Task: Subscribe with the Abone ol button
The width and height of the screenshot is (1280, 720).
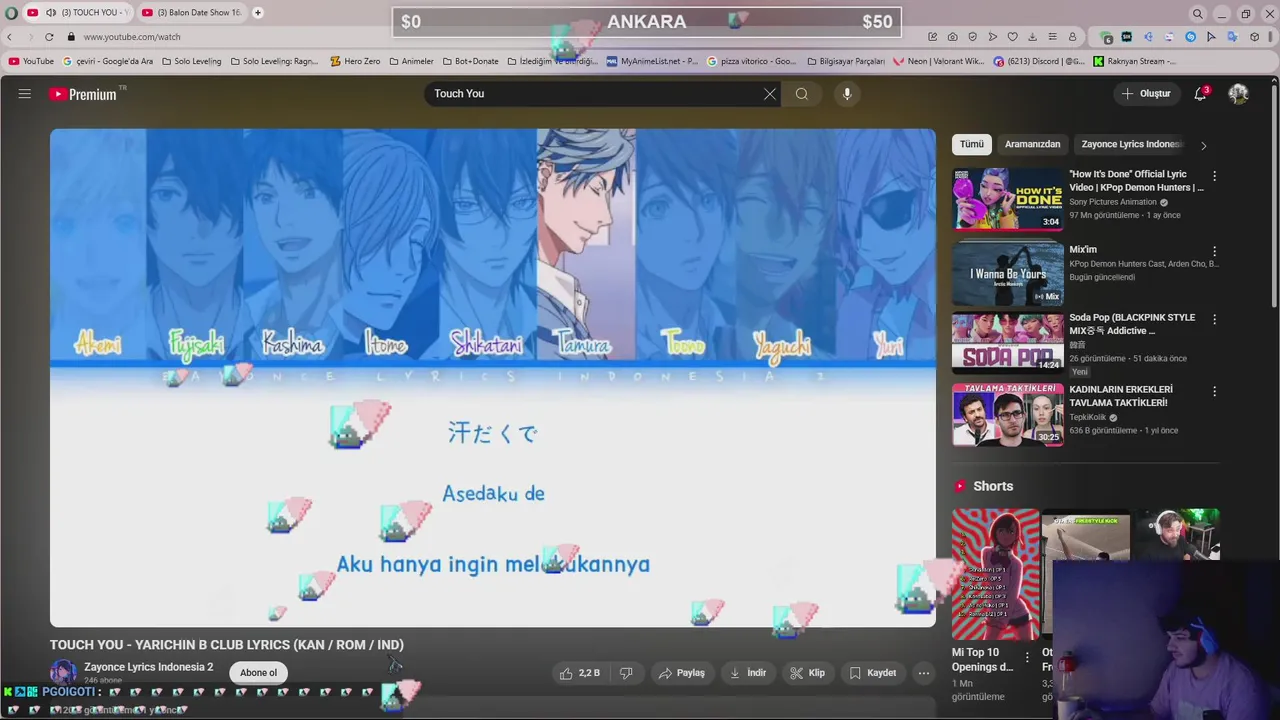Action: (x=258, y=673)
